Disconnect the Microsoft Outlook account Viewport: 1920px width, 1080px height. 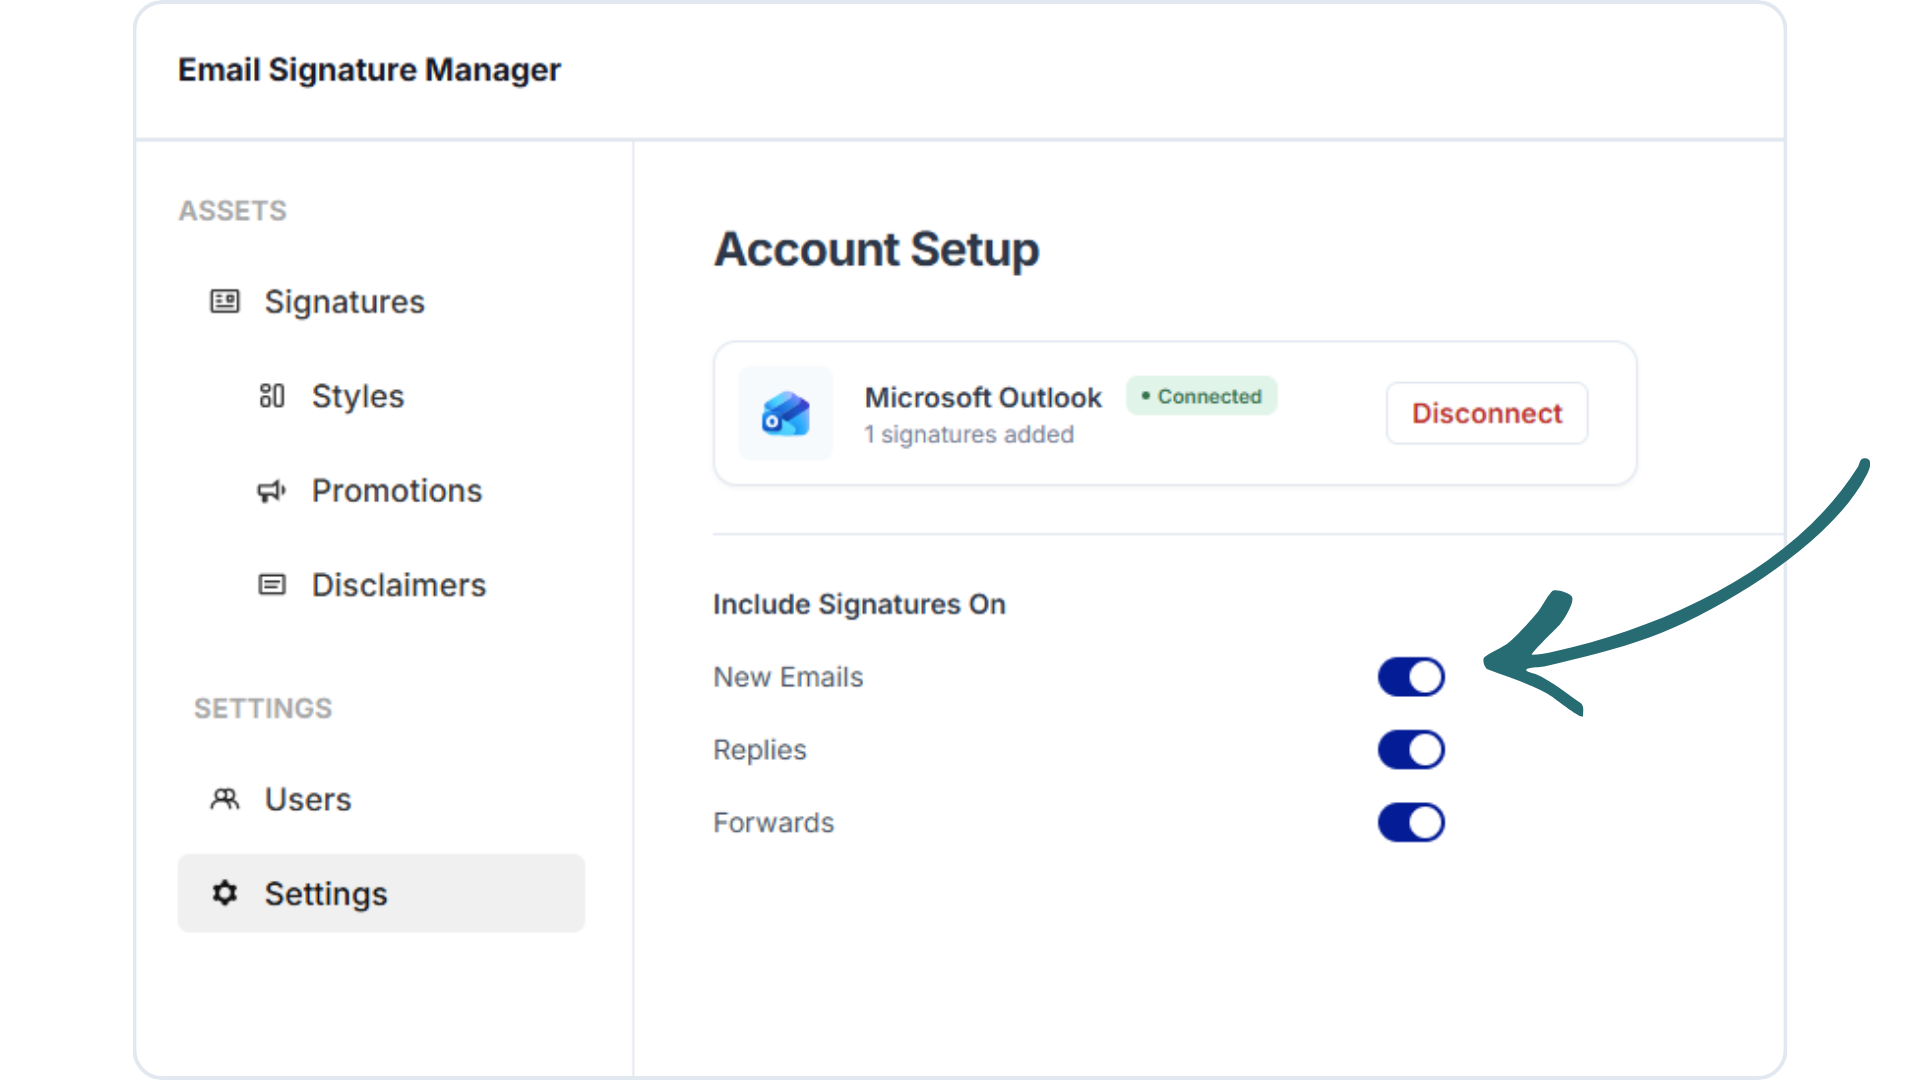[x=1487, y=413]
